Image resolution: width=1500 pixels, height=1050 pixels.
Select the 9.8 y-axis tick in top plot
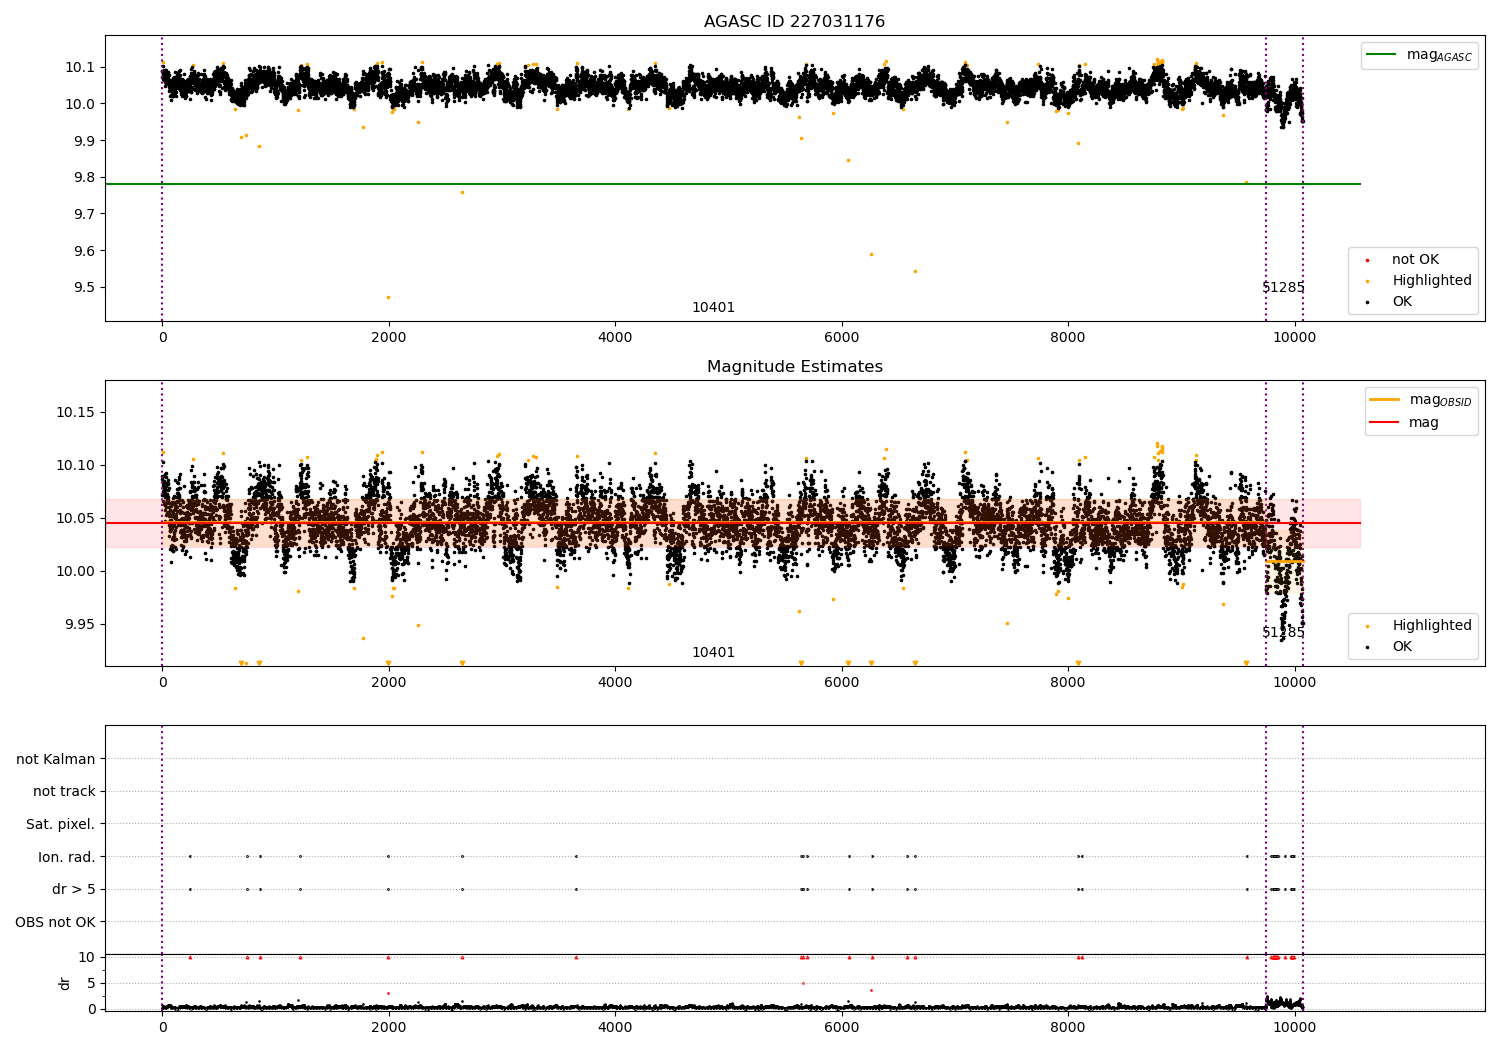click(85, 178)
